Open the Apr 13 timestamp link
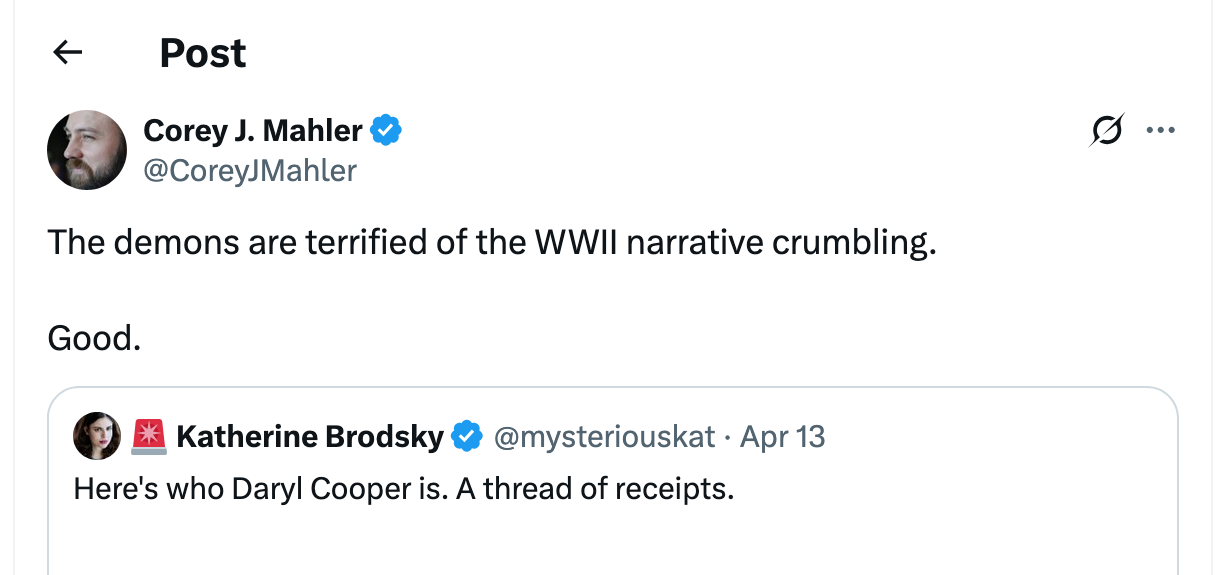 pyautogui.click(x=783, y=437)
